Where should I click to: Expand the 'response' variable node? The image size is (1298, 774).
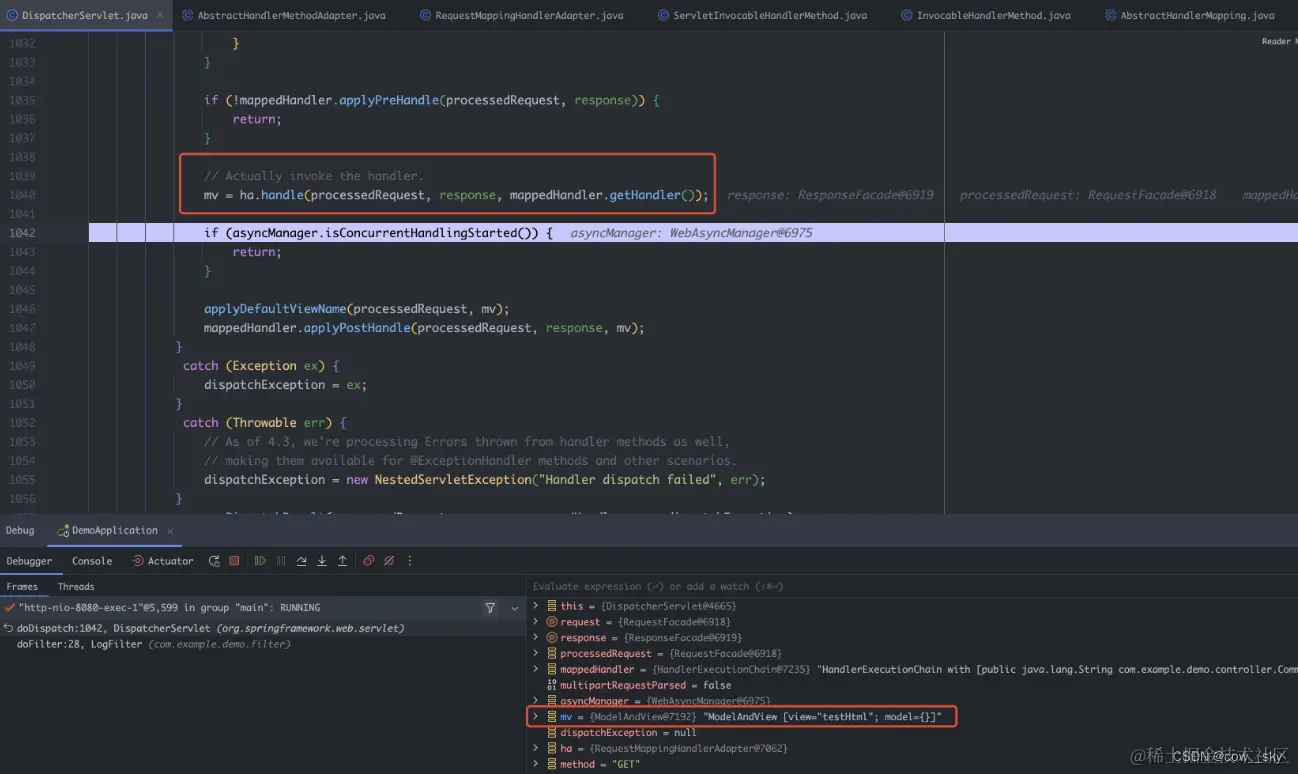click(x=536, y=638)
